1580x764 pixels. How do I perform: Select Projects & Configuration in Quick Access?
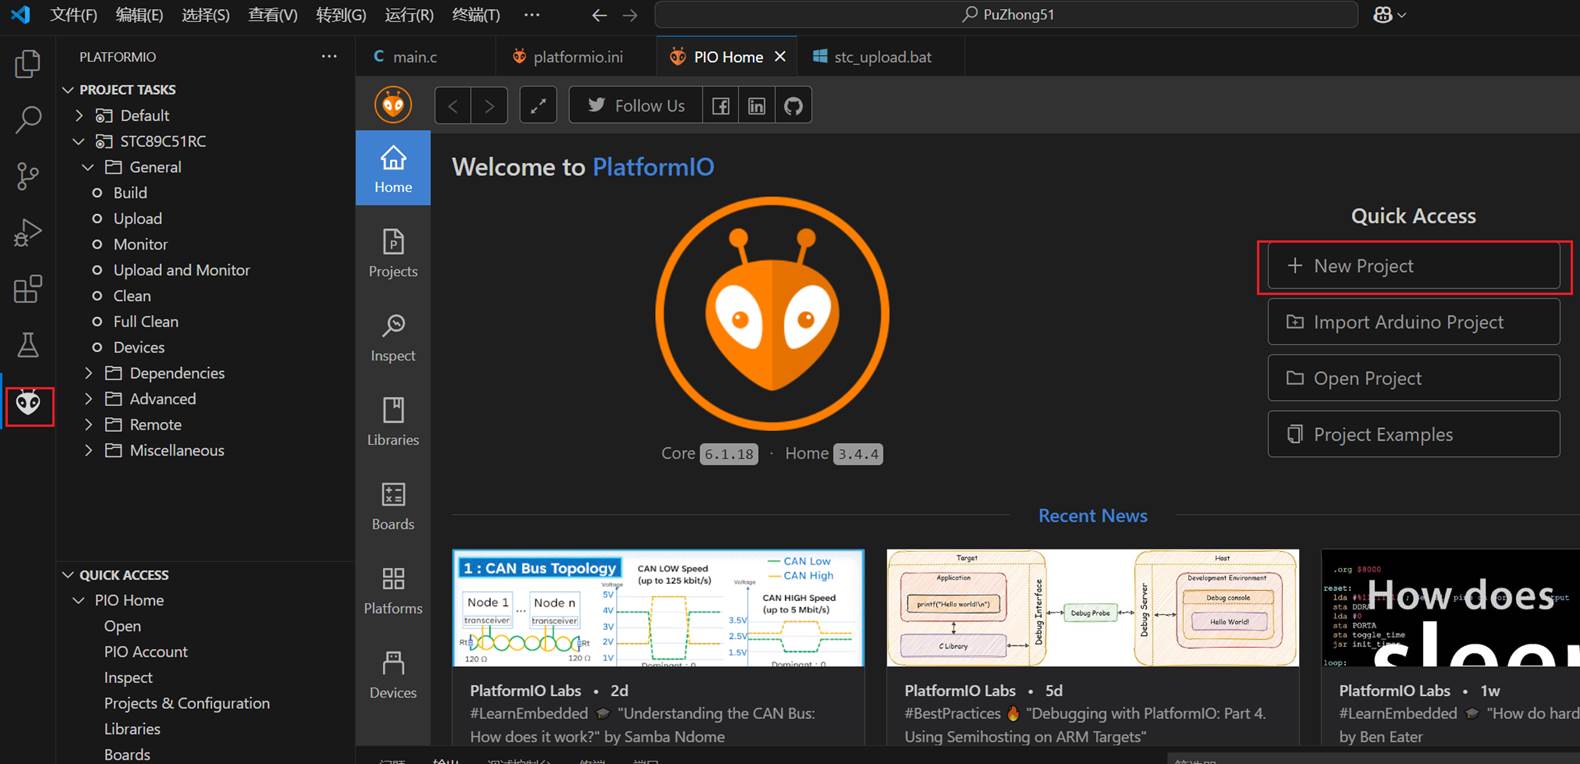tap(187, 703)
